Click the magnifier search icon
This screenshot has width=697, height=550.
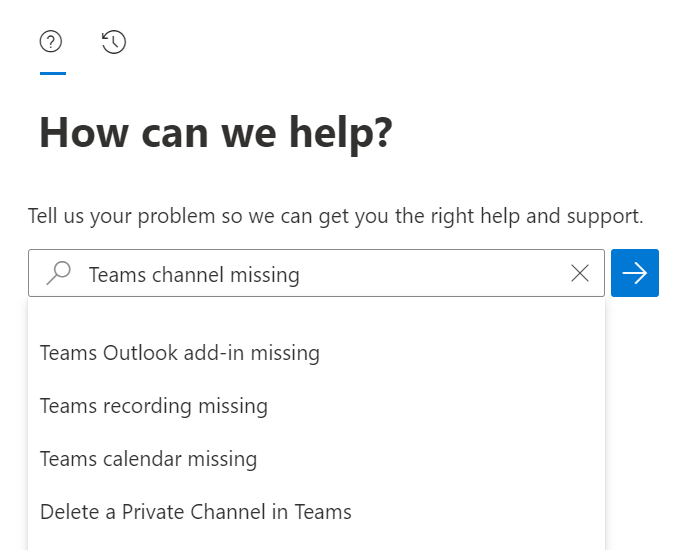(x=59, y=273)
